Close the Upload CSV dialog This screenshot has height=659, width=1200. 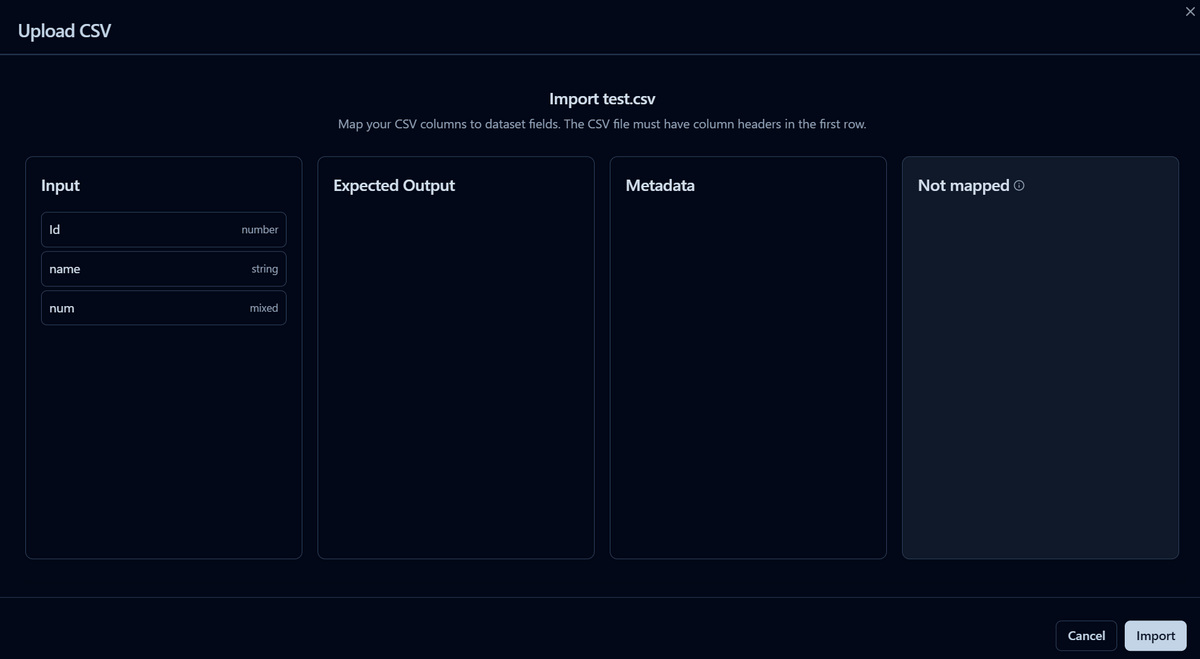pos(1189,10)
